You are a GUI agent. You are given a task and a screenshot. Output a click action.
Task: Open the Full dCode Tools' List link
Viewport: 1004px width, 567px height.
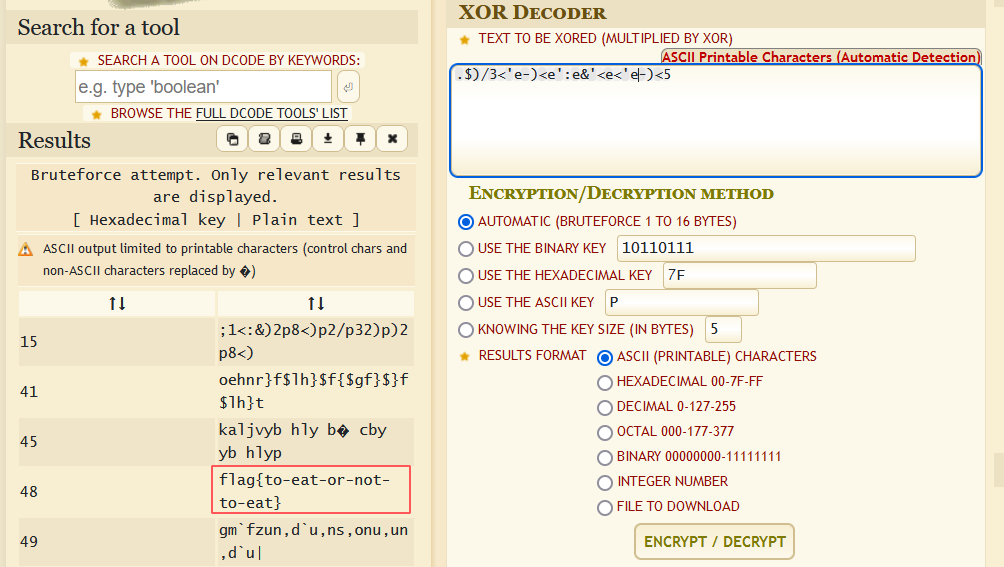271,113
